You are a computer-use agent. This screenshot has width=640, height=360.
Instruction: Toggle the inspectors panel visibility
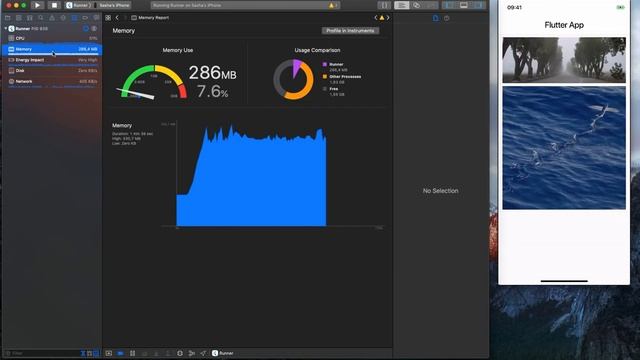pos(479,5)
